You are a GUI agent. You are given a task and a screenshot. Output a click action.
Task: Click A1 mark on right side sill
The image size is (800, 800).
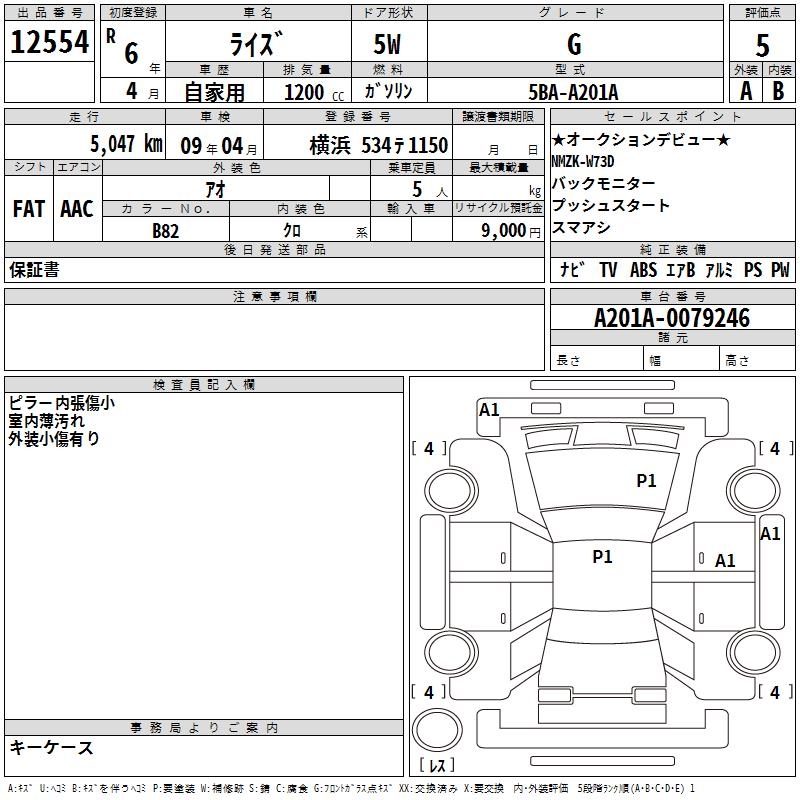pos(770,534)
